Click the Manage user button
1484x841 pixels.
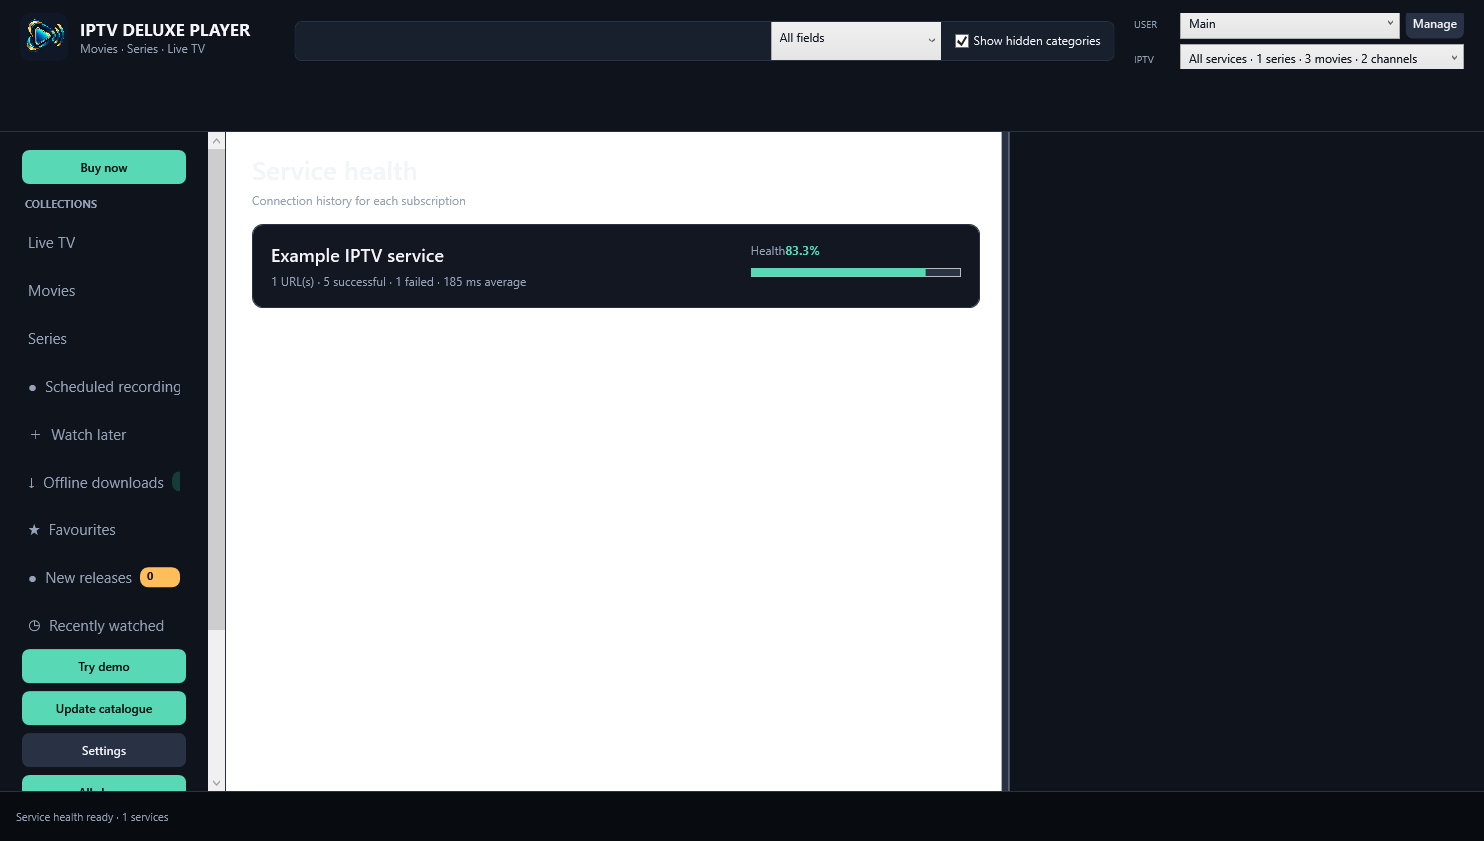tap(1434, 25)
